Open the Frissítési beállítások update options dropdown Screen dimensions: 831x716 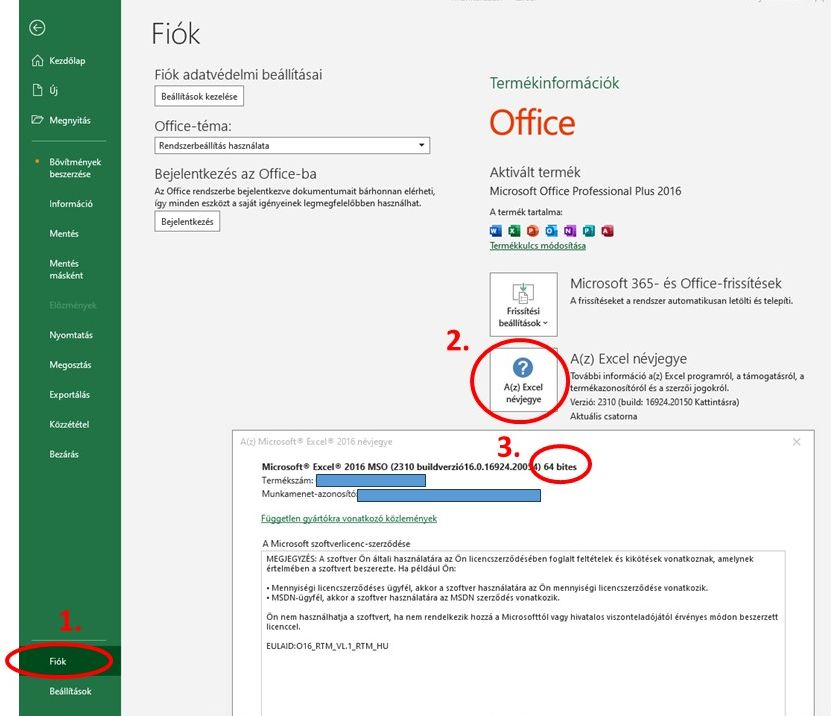[x=523, y=304]
